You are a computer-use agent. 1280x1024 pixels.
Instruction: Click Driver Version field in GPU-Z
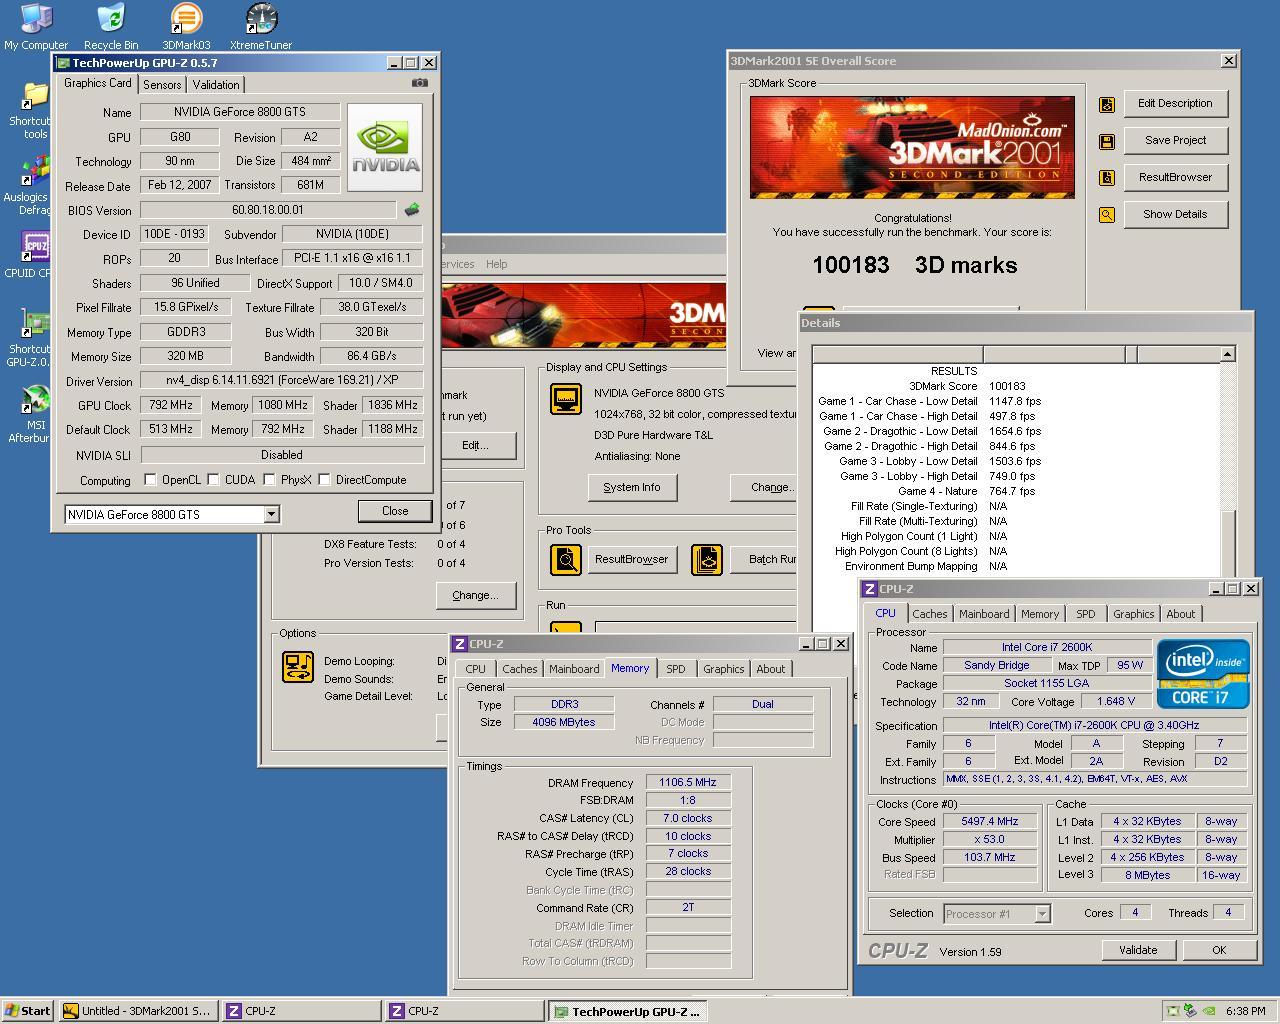(x=281, y=380)
